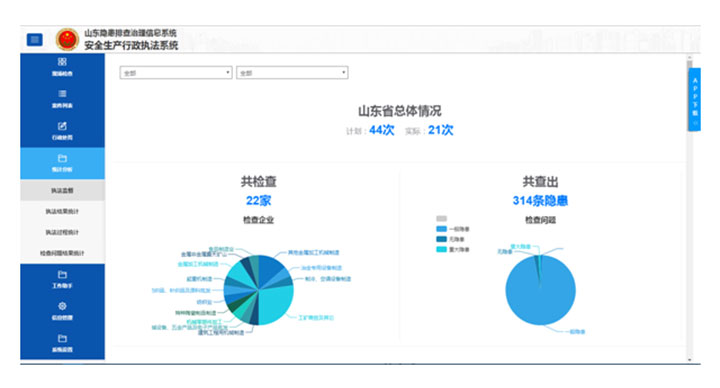The height and width of the screenshot is (388, 720).
Task: Select the pencil-edit icon in sidebar
Action: point(62,126)
